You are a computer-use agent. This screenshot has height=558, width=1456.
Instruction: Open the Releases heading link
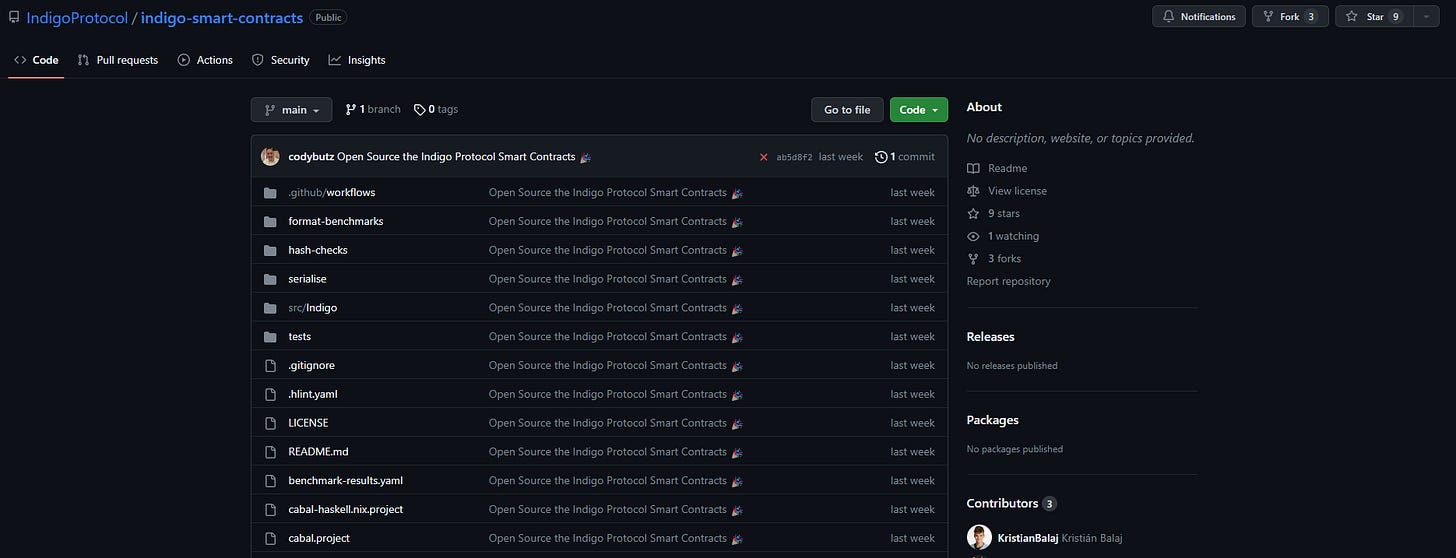tap(991, 337)
